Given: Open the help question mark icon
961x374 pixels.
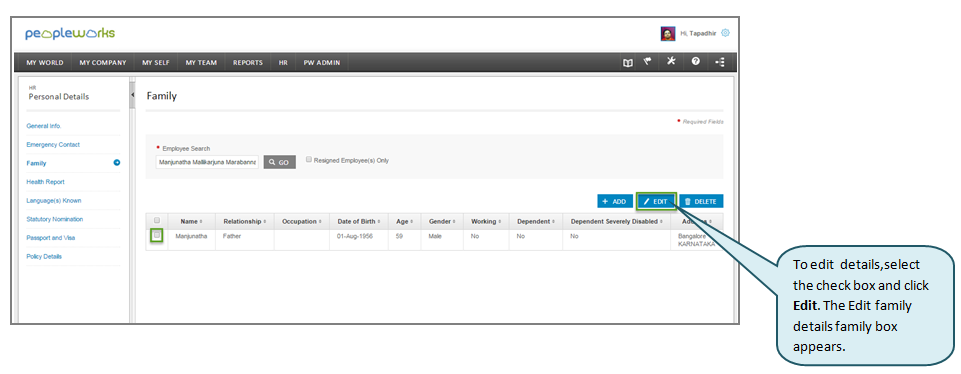Looking at the screenshot, I should [696, 62].
